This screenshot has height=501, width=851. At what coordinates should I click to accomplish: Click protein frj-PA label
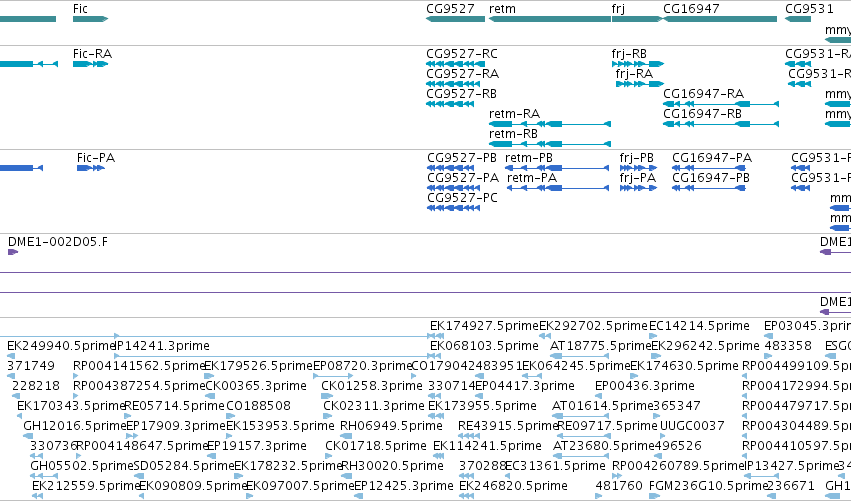click(x=638, y=178)
